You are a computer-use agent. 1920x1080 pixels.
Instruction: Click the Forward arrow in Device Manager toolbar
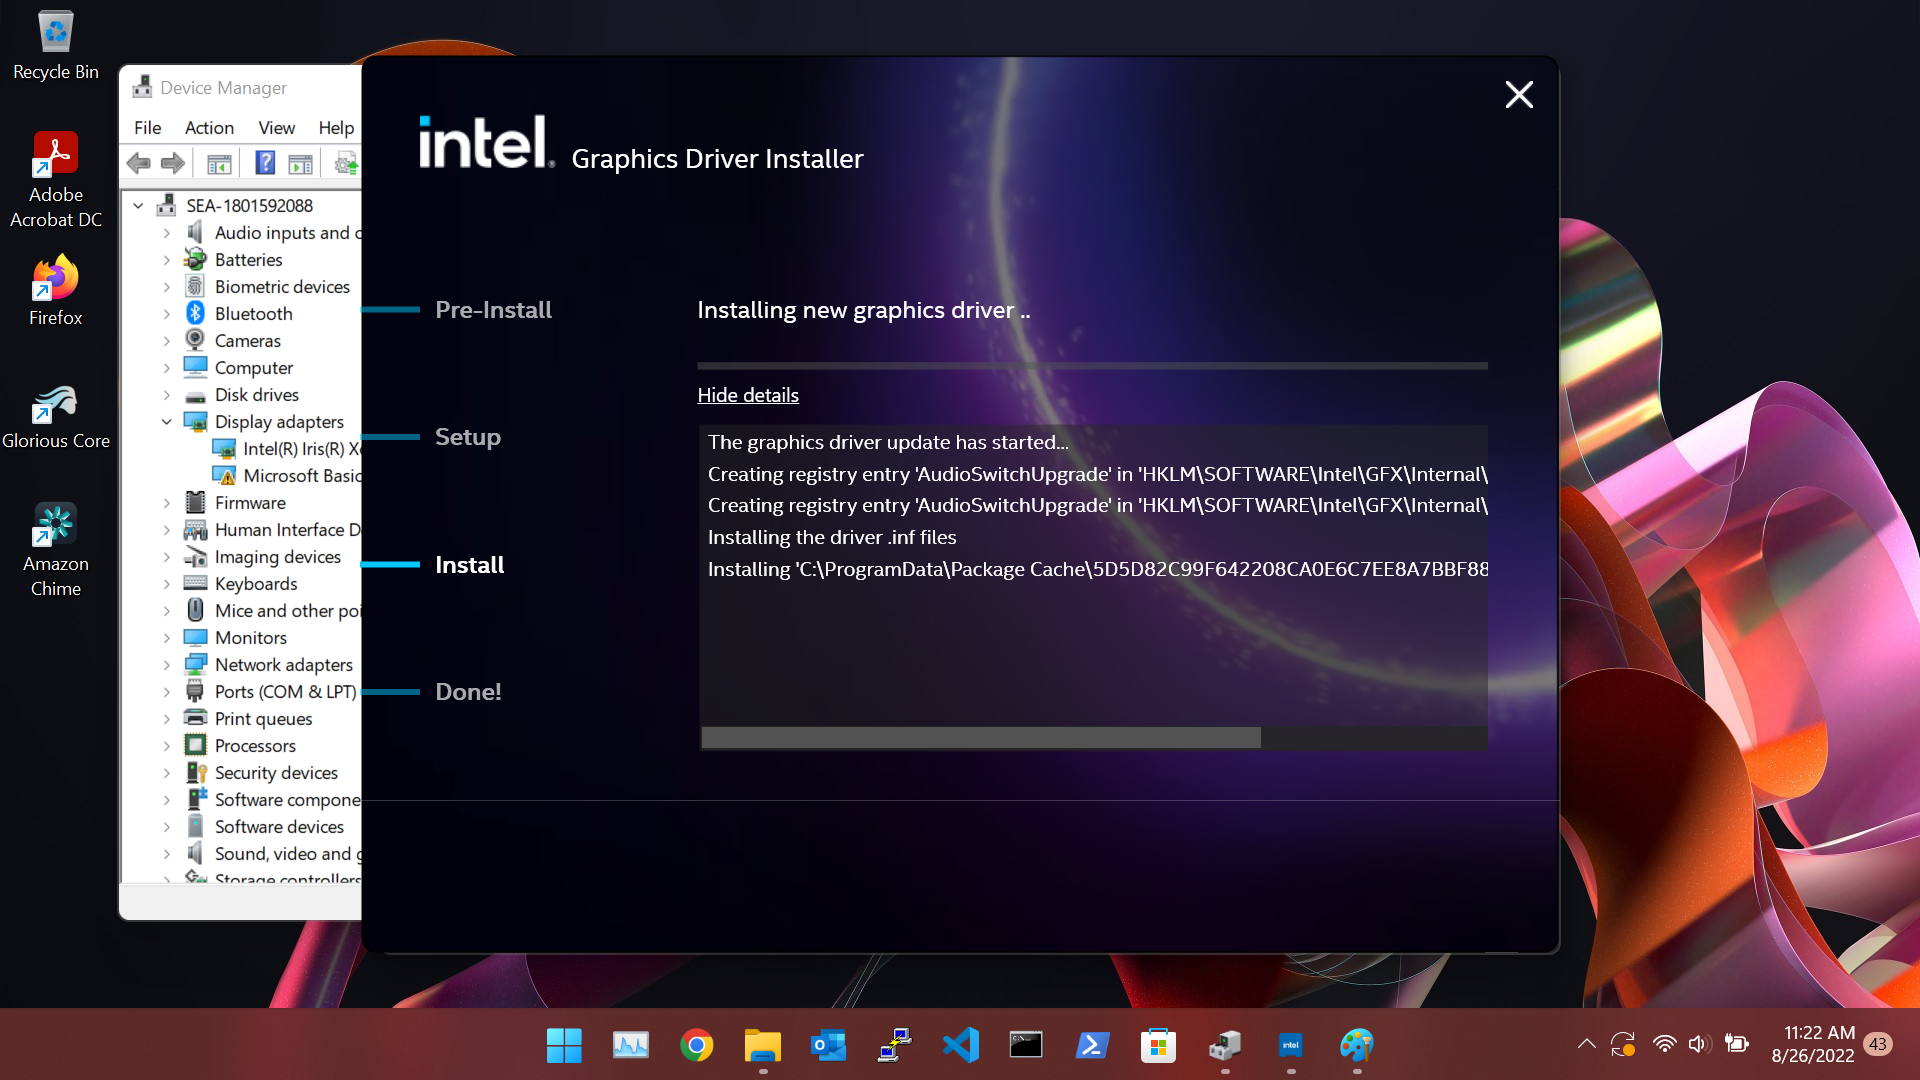pos(173,163)
